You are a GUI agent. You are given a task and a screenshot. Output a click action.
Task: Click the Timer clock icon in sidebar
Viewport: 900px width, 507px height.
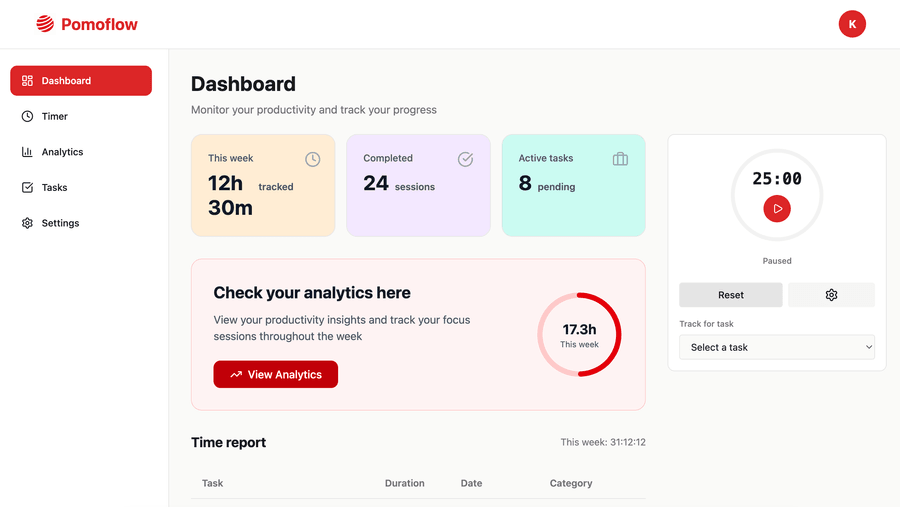click(27, 116)
